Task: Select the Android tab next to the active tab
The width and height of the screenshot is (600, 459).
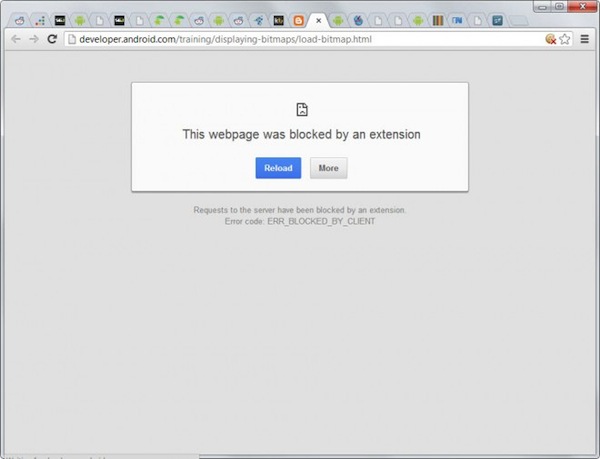Action: click(x=338, y=21)
